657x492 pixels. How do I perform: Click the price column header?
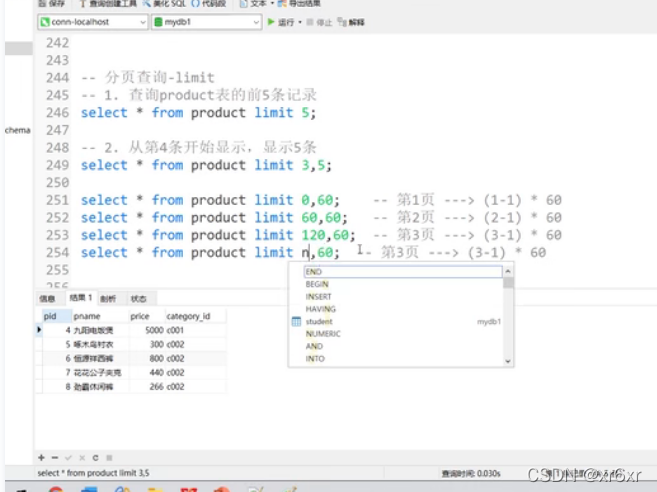point(146,316)
